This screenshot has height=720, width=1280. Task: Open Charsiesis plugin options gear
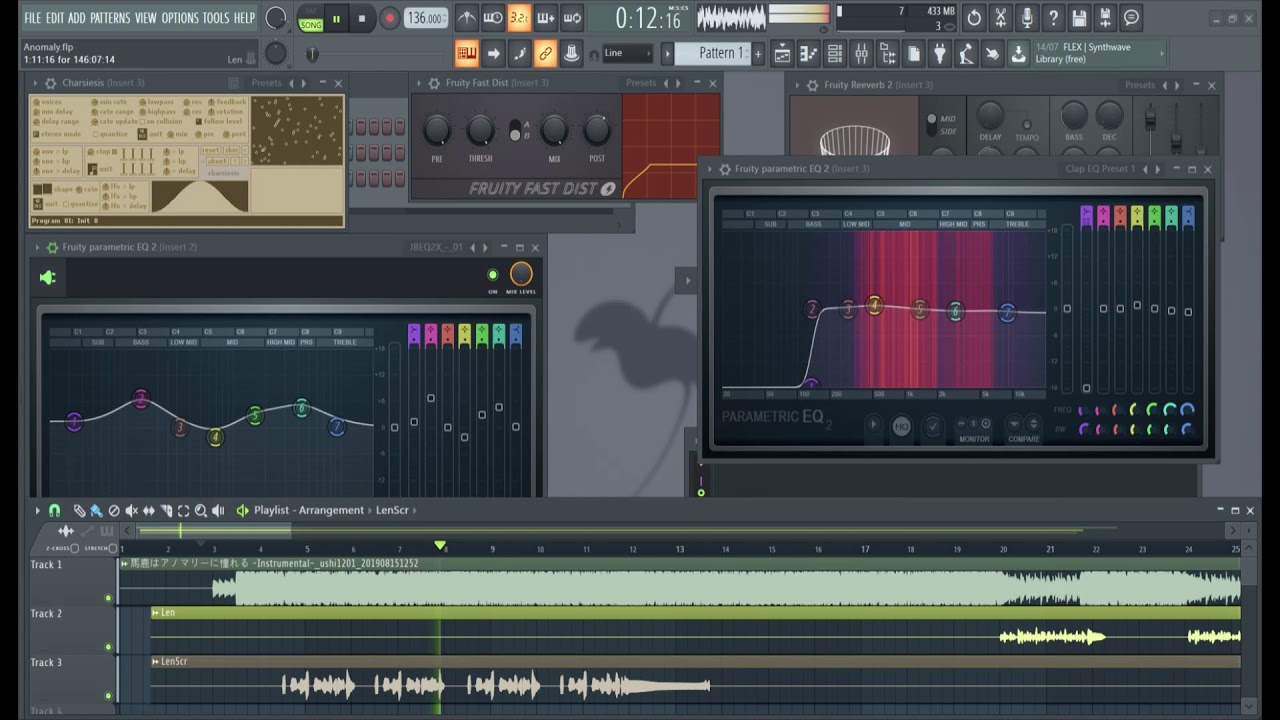50,83
